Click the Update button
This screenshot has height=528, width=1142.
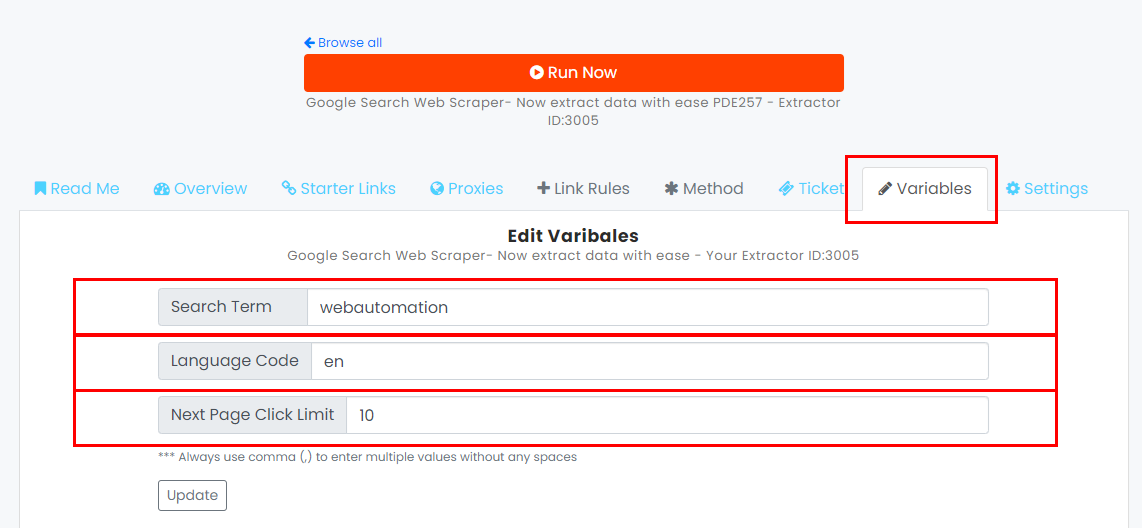pyautogui.click(x=192, y=495)
